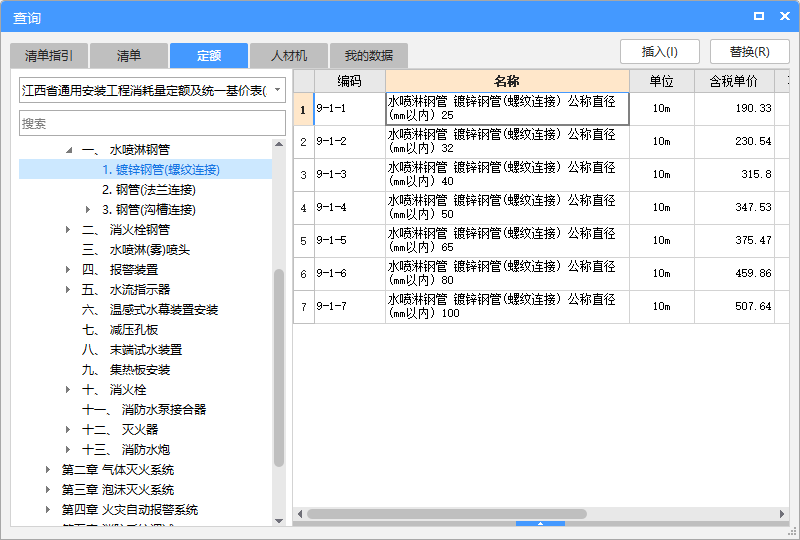Click the price value 190.33
Viewport: 800px width, 540px height.
[753, 108]
